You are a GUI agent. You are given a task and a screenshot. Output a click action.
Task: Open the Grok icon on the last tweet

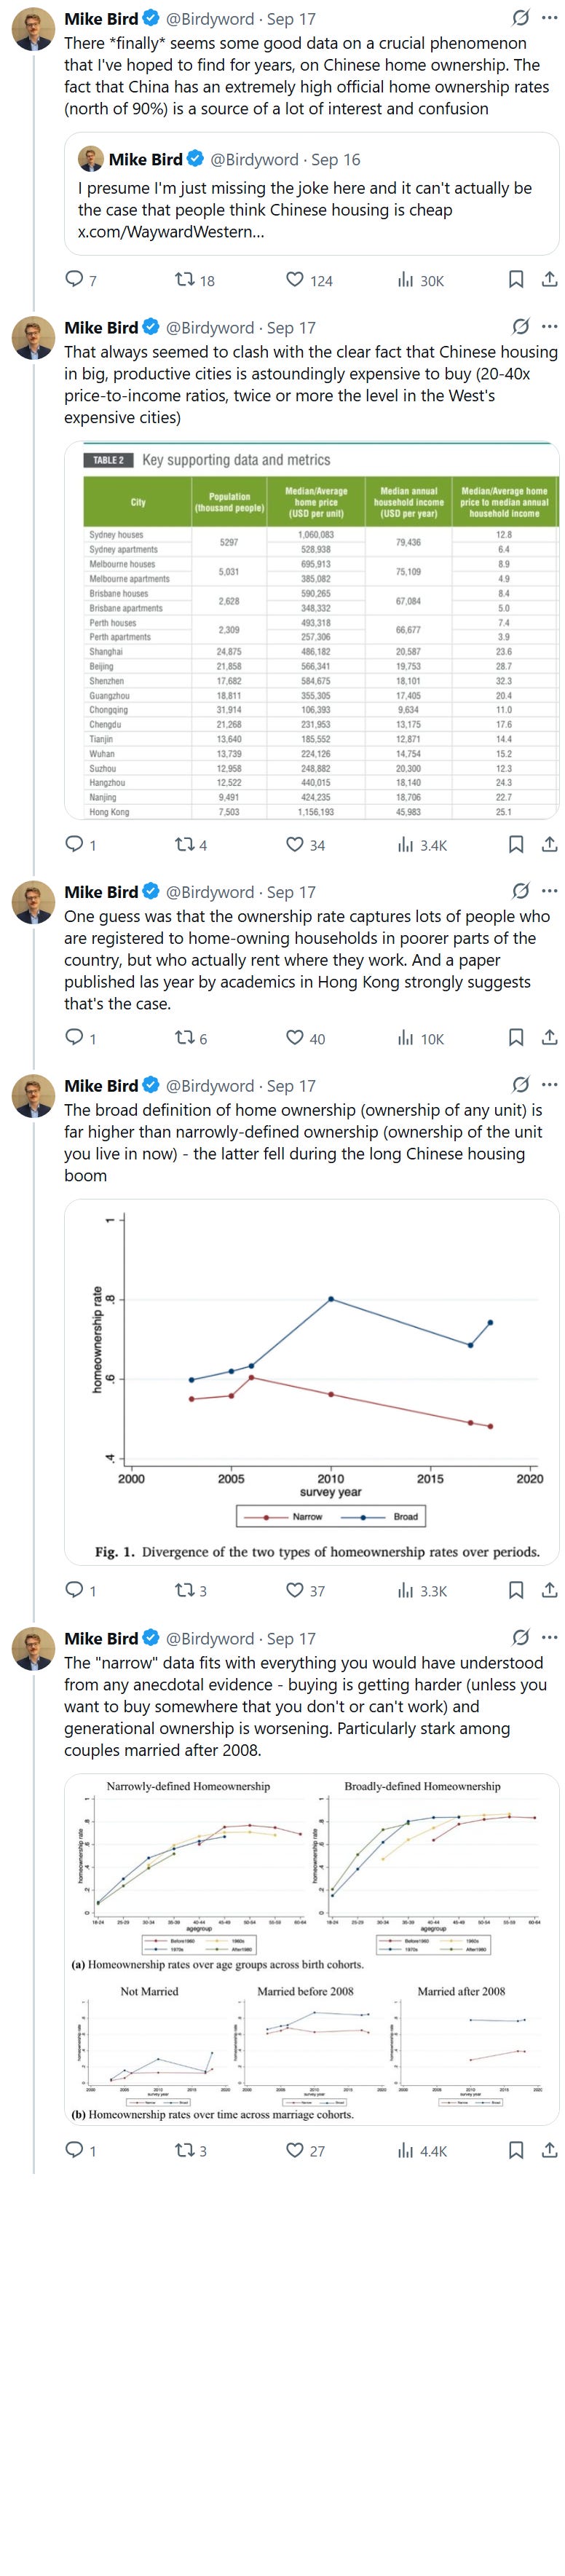(x=520, y=1638)
